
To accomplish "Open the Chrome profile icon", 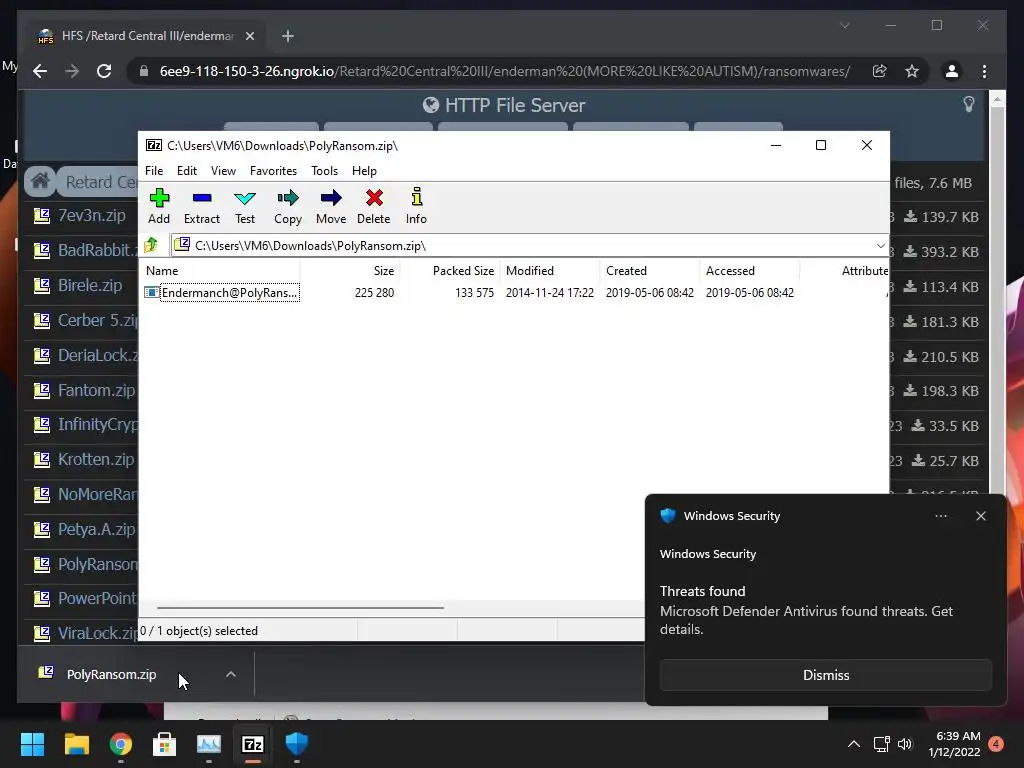I will click(x=952, y=71).
